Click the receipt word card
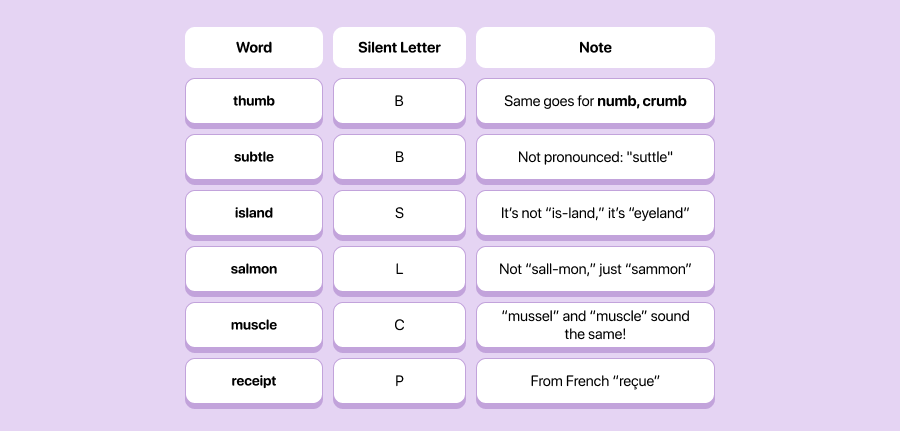 tap(254, 381)
